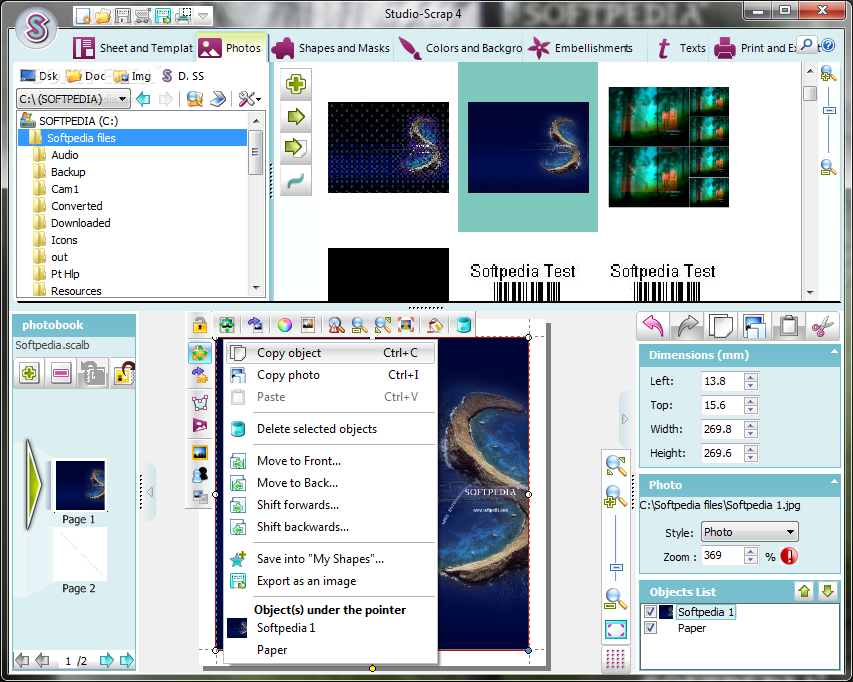Viewport: 853px width, 682px height.
Task: Click the red exclamation zoom warning icon
Action: pyautogui.click(x=789, y=556)
